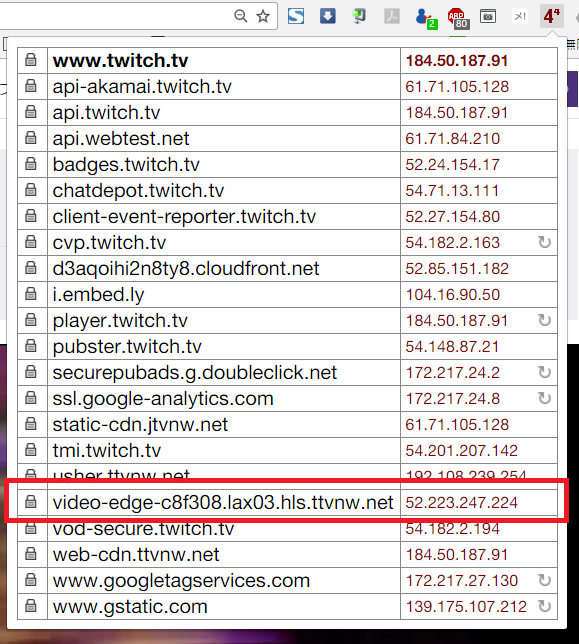This screenshot has height=644, width=579.
Task: Click lock icon beside chatdepot.twitch.tv
Action: point(31,190)
